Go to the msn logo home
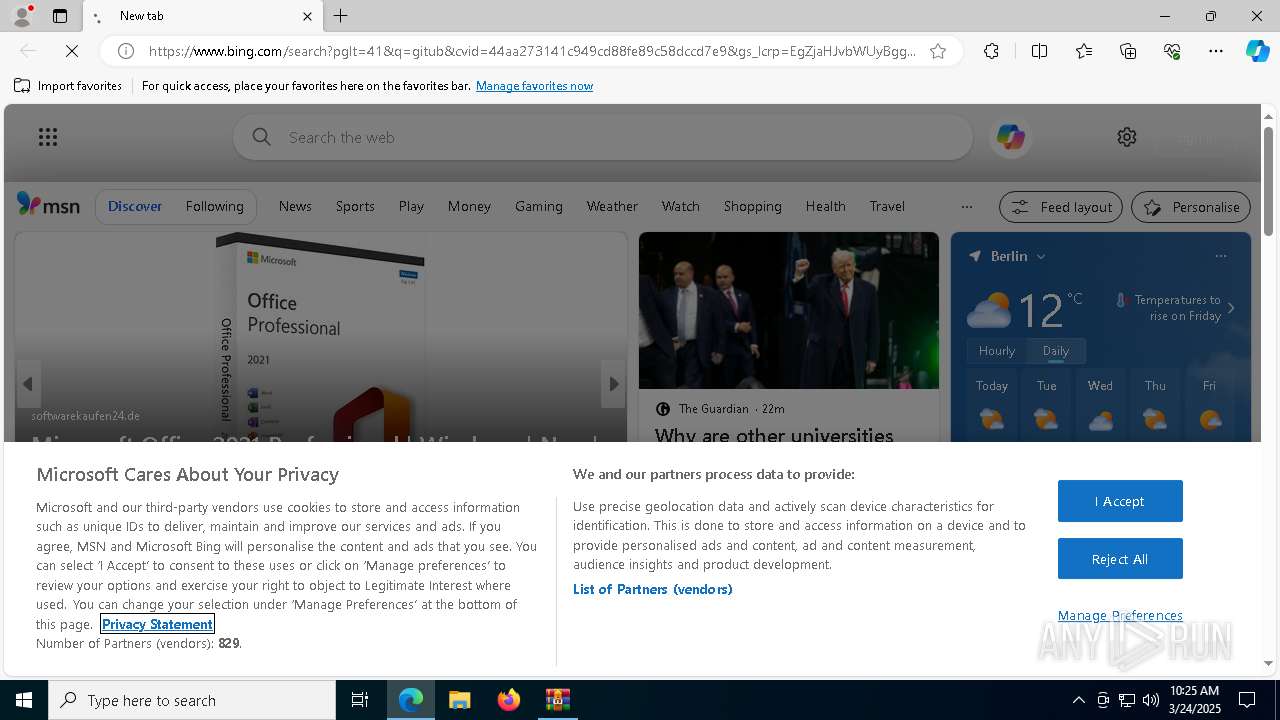1280x720 pixels. pos(48,205)
